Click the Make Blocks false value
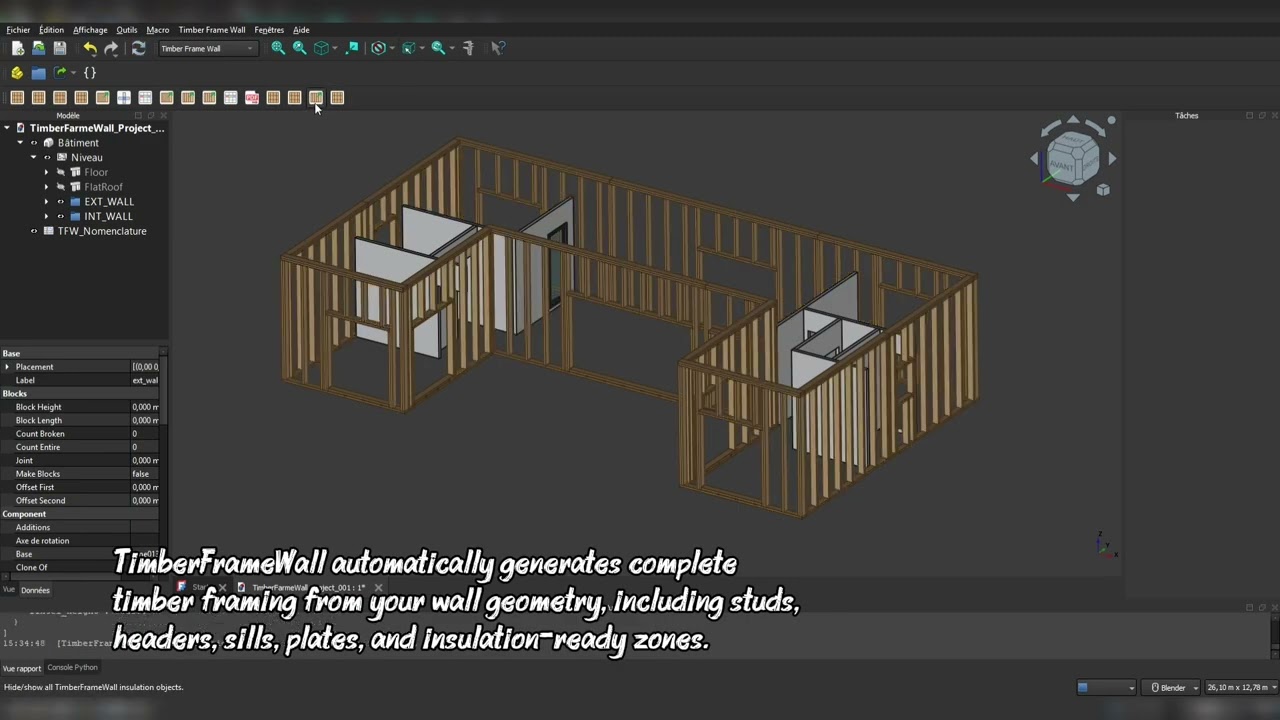Image resolution: width=1280 pixels, height=720 pixels. tap(144, 474)
